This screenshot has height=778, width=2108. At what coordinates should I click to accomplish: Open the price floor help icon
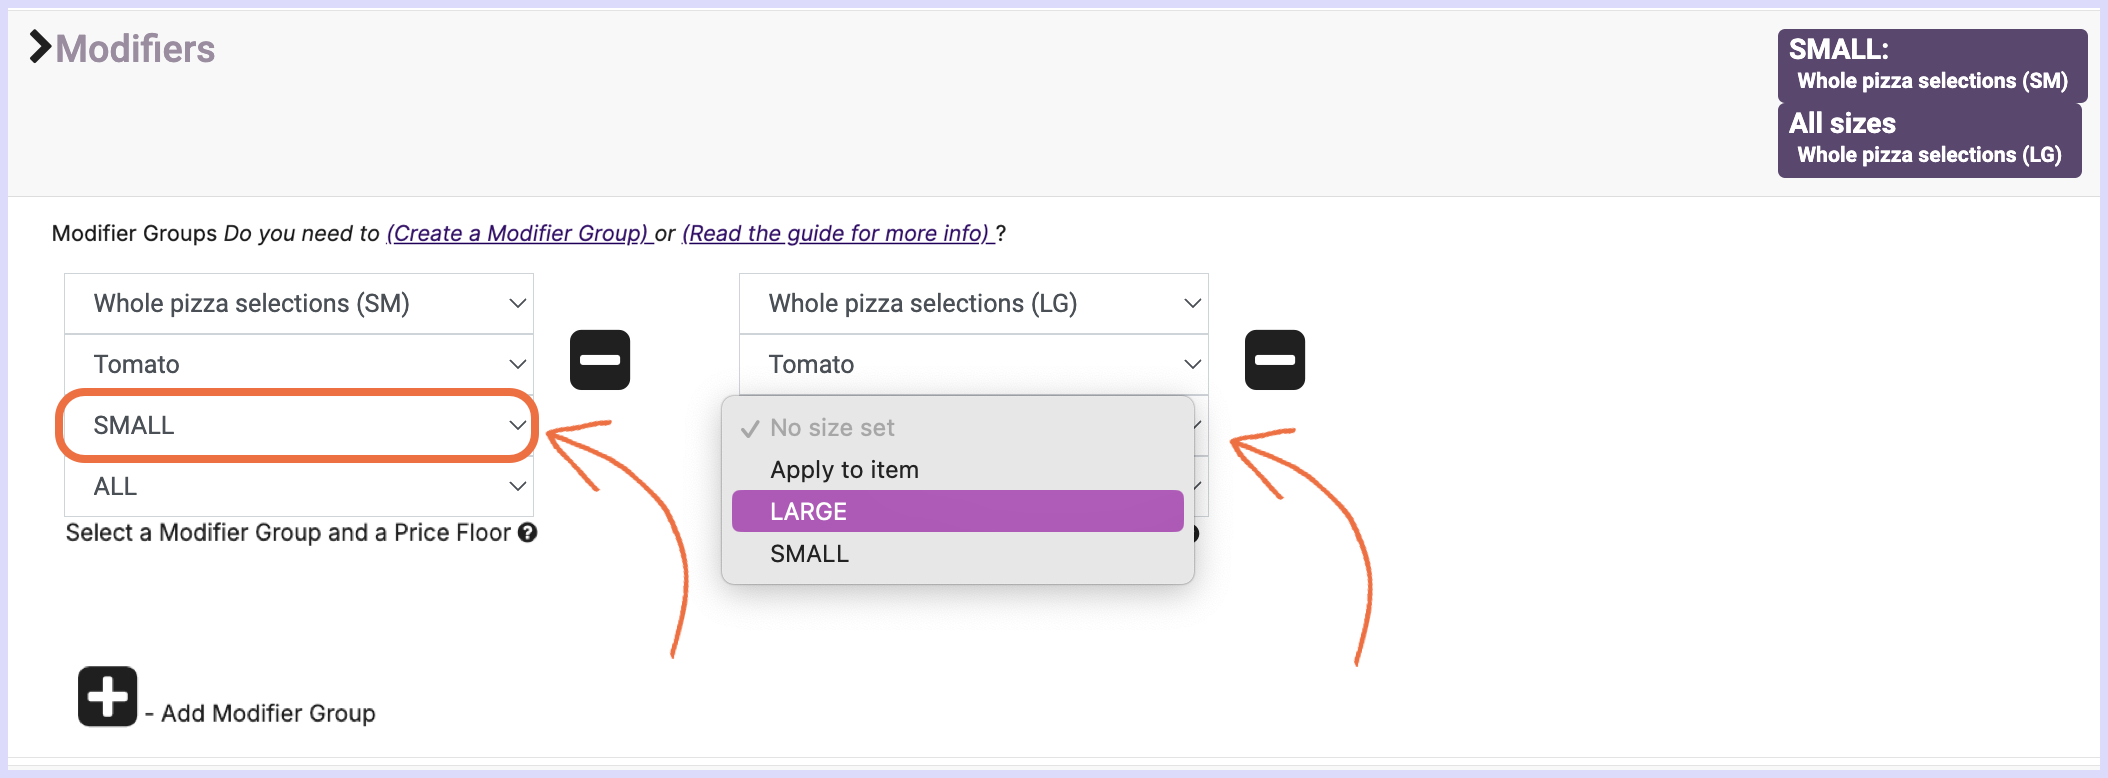point(528,533)
